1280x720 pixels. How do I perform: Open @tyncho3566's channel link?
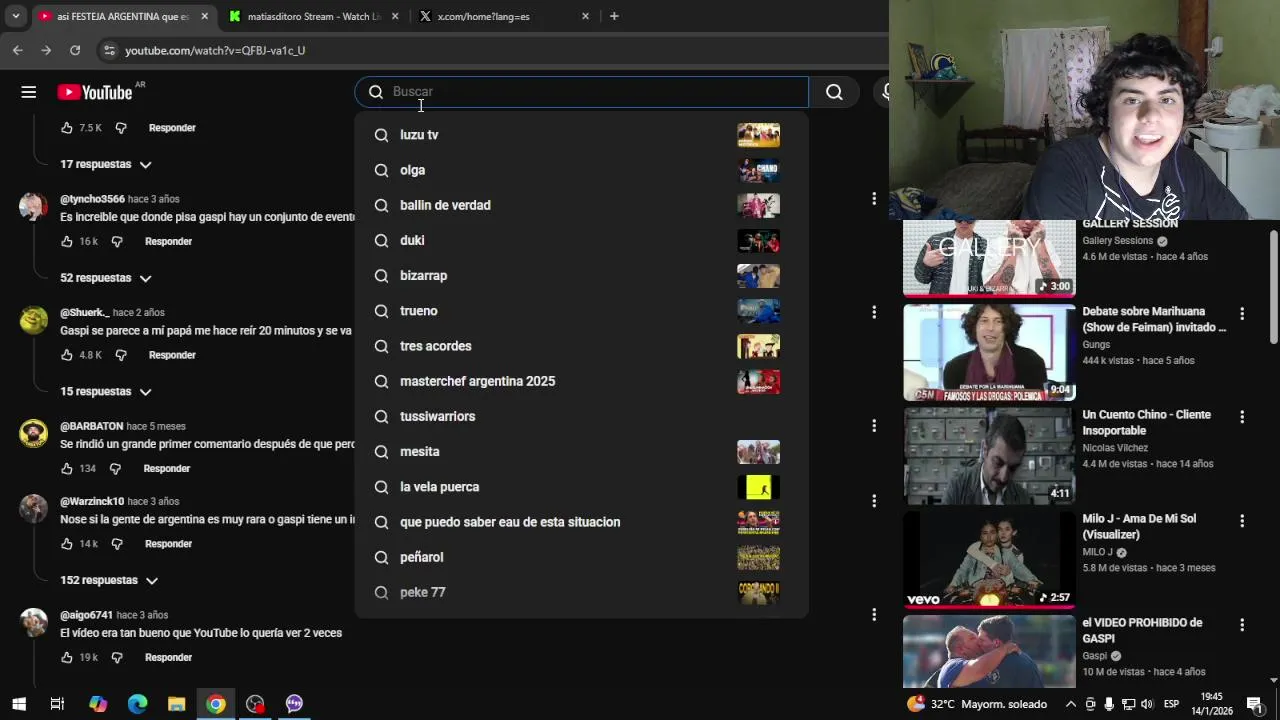point(92,199)
